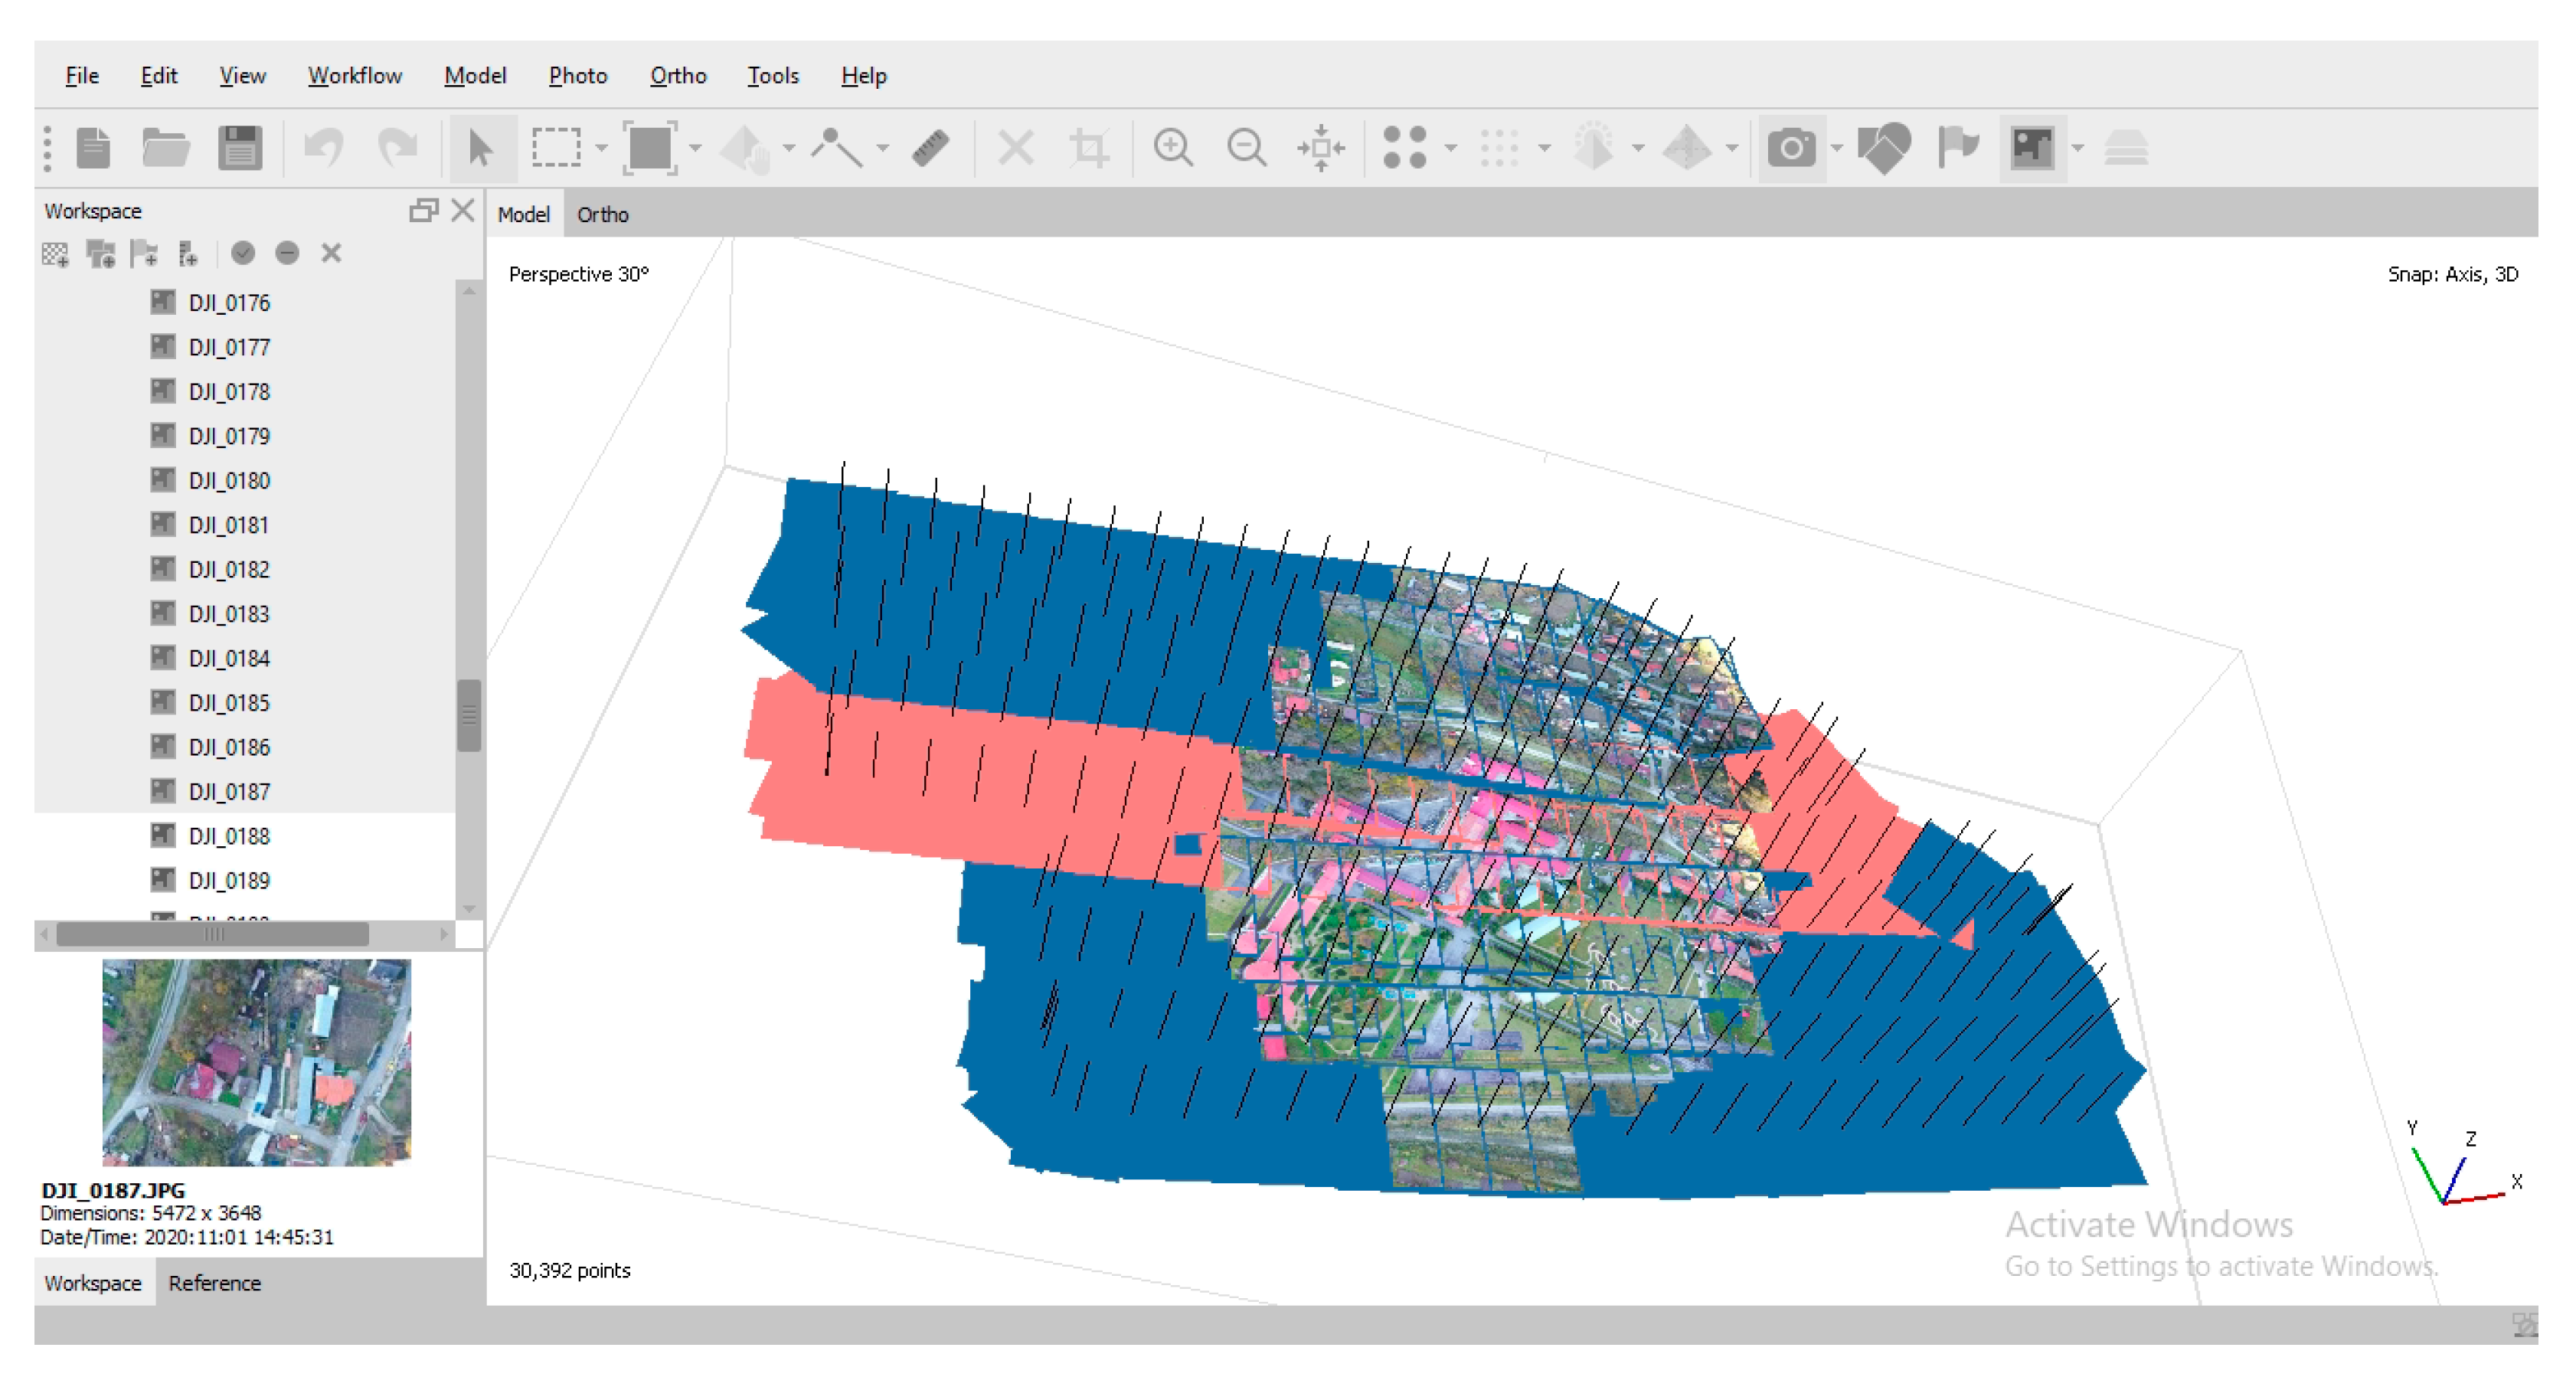Image resolution: width=2576 pixels, height=1390 pixels.
Task: Toggle Show Markers flag icon
Action: click(1957, 148)
